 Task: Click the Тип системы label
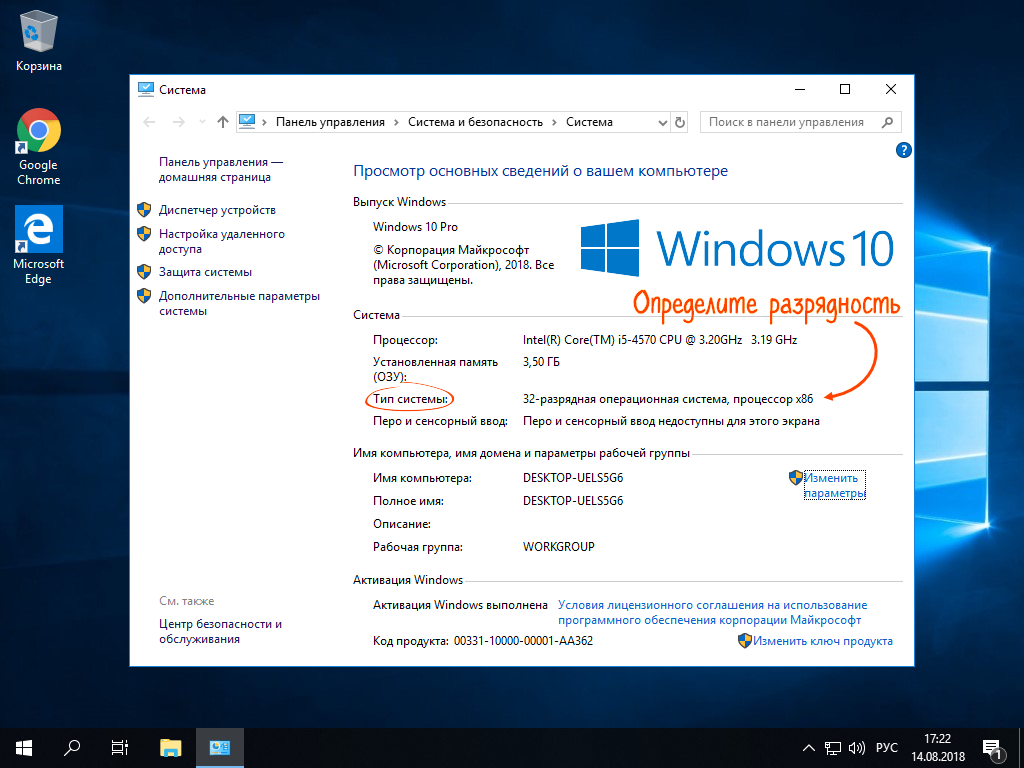pyautogui.click(x=411, y=398)
